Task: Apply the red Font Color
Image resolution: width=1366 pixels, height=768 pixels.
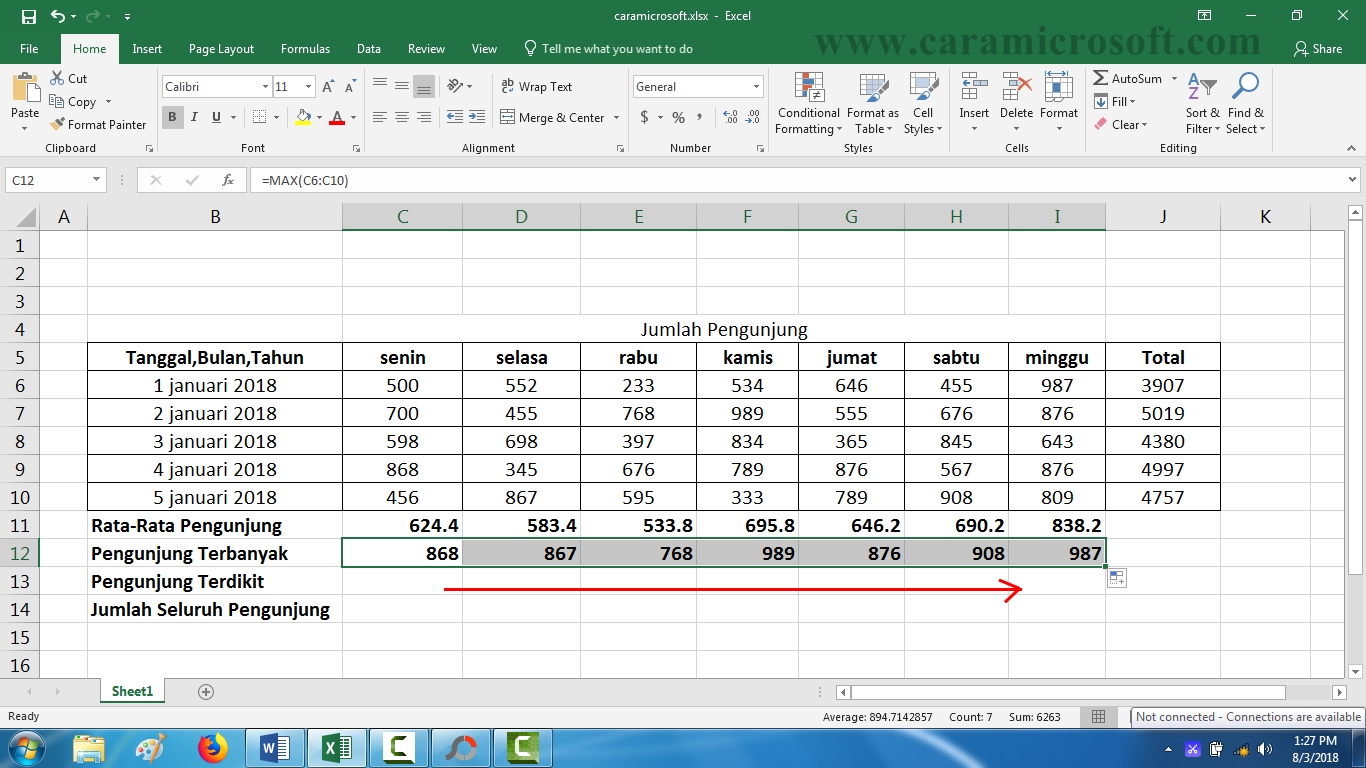Action: coord(337,118)
